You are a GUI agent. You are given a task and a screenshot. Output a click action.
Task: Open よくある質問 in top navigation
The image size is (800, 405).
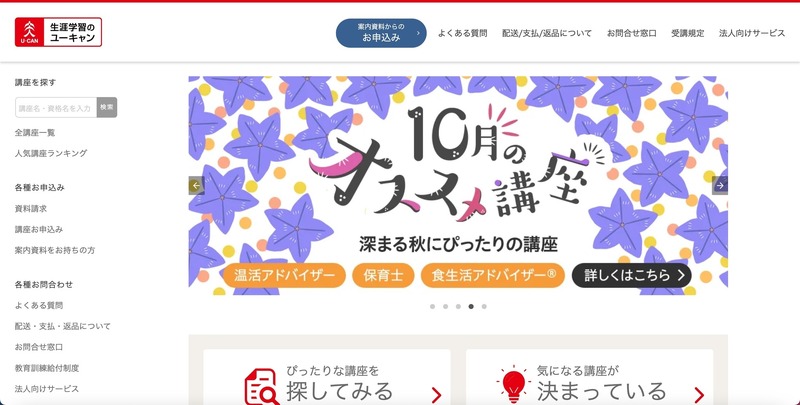462,33
